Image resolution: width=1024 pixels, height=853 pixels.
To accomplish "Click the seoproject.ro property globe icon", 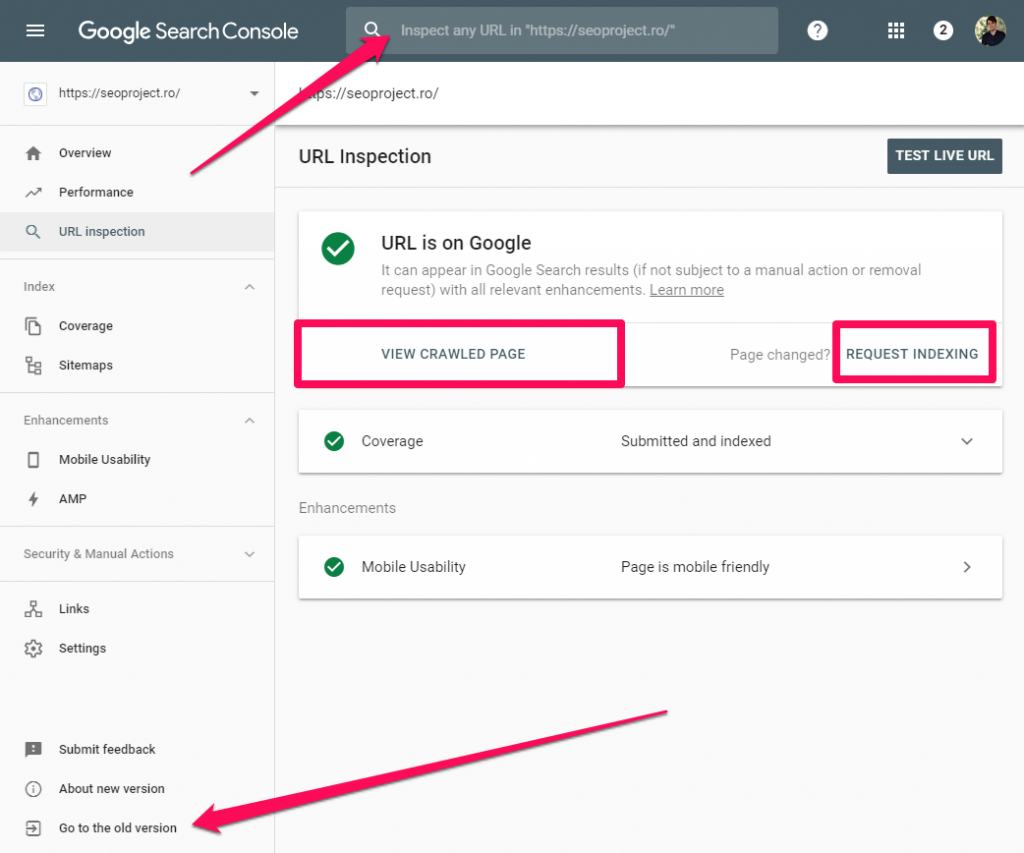I will (35, 94).
